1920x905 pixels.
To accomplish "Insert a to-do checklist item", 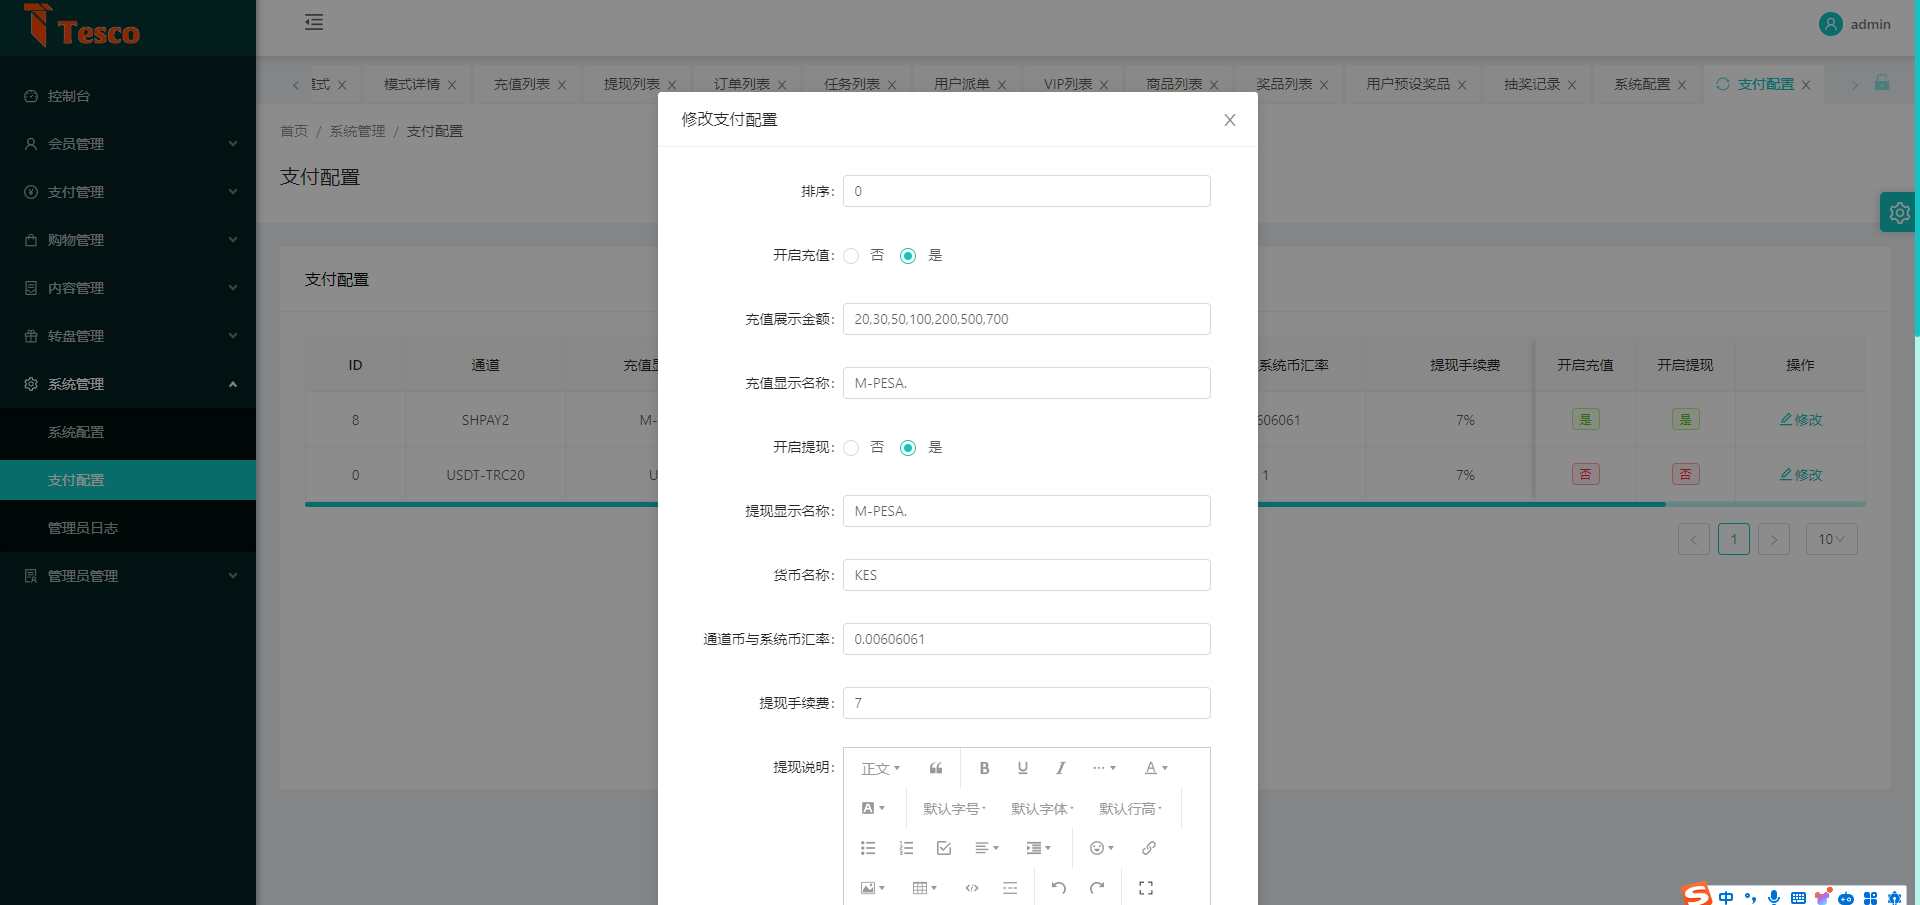I will 944,848.
